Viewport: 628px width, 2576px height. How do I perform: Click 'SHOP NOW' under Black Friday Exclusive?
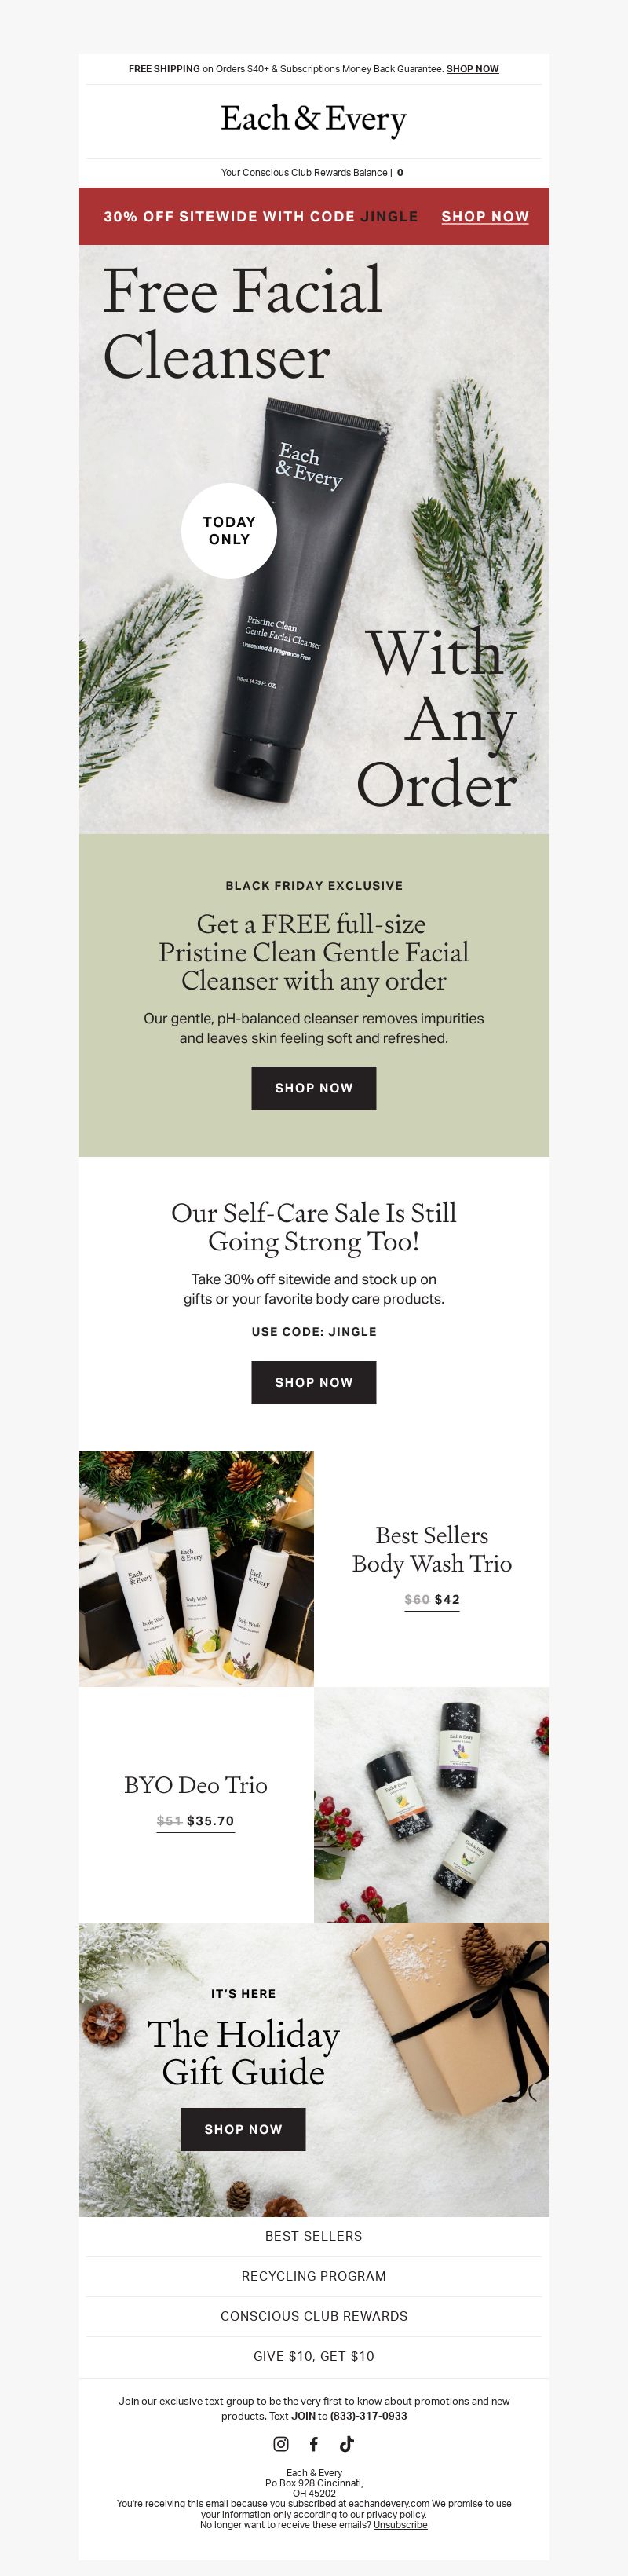pos(314,1087)
